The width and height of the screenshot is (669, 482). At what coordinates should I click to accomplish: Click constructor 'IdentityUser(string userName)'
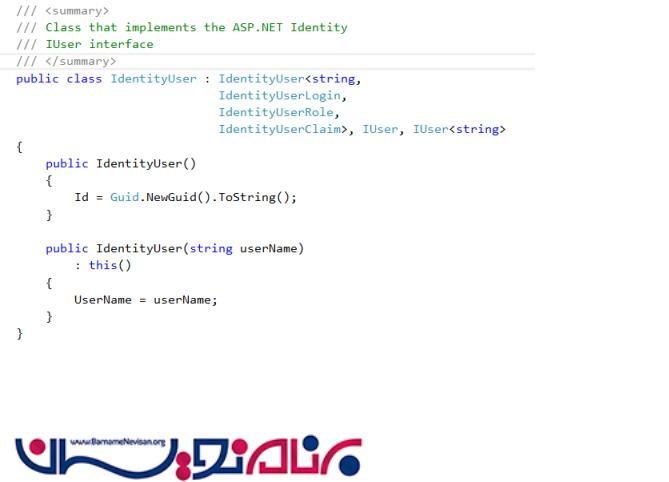(x=200, y=248)
